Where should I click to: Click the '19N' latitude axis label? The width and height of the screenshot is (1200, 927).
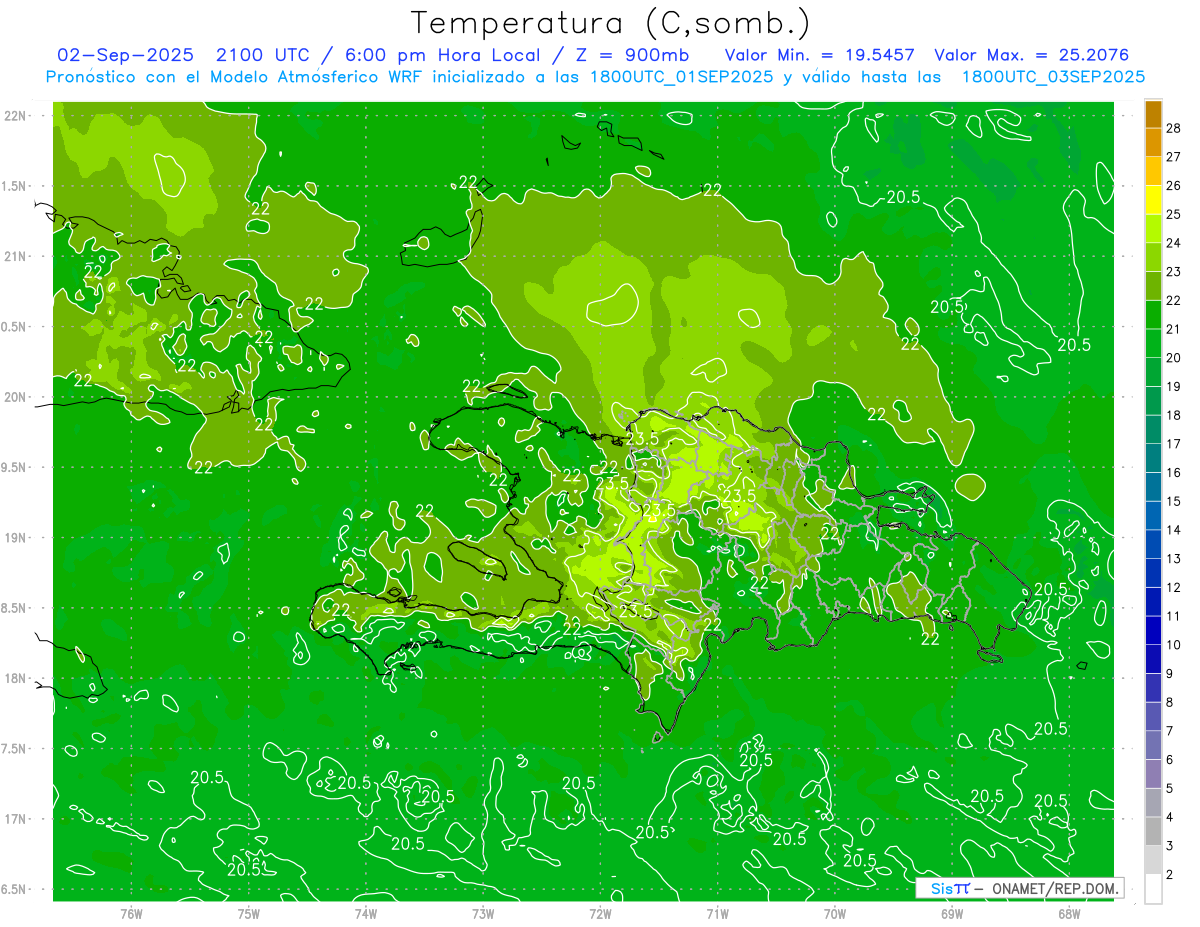[14, 538]
